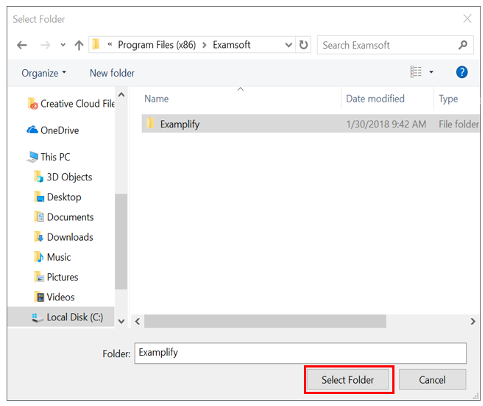Click sidebar scroll up arrow
This screenshot has height=406, width=483.
121,95
